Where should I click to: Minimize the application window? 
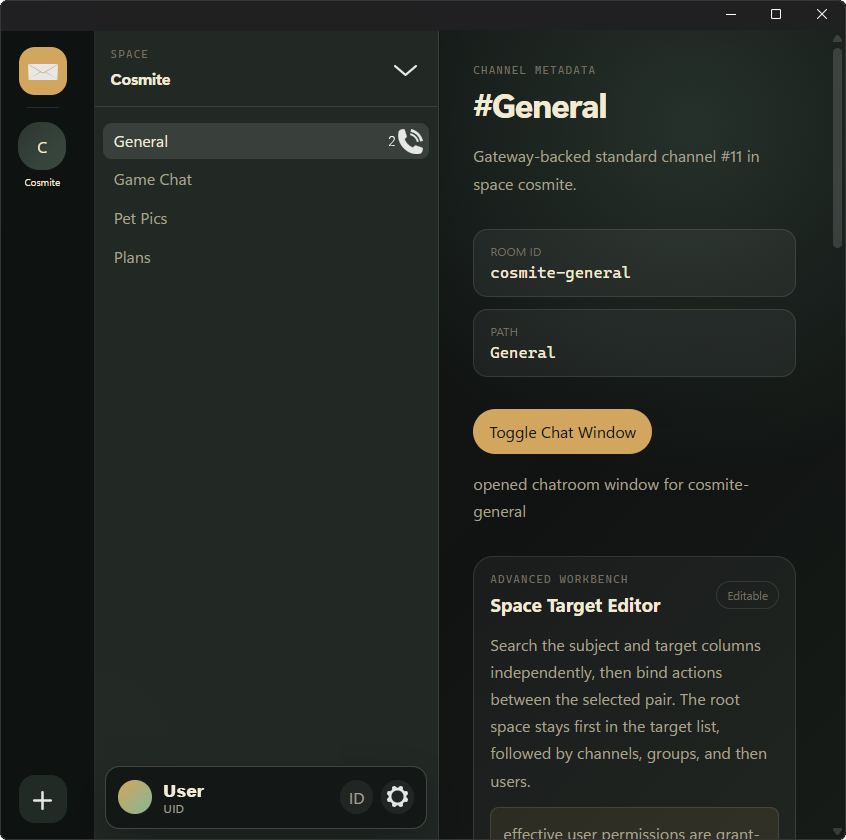[731, 15]
